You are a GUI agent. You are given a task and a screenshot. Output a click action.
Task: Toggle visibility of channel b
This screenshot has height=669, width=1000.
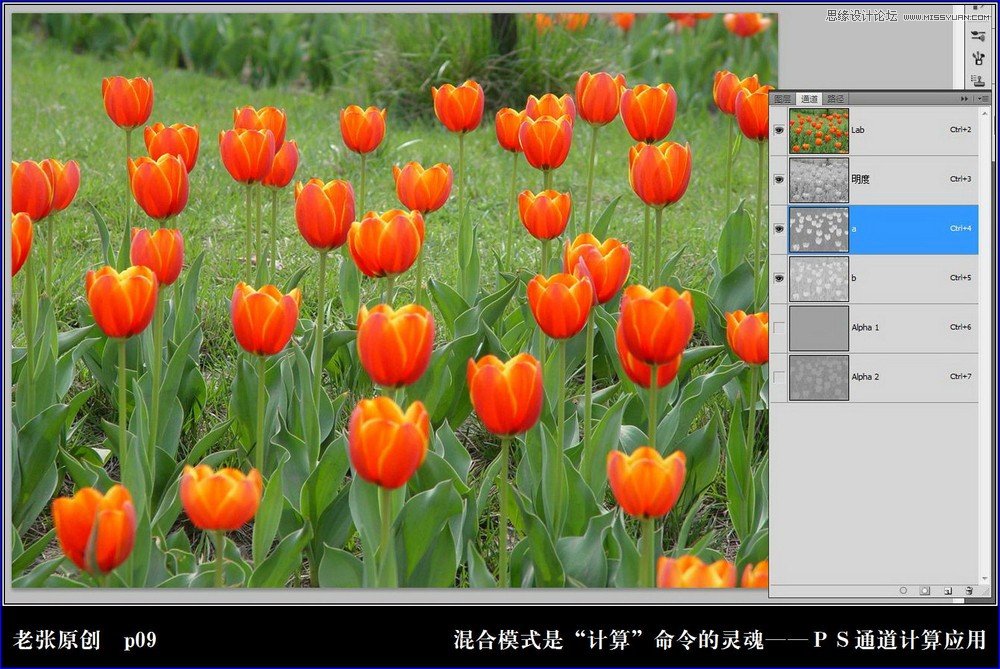coord(779,278)
